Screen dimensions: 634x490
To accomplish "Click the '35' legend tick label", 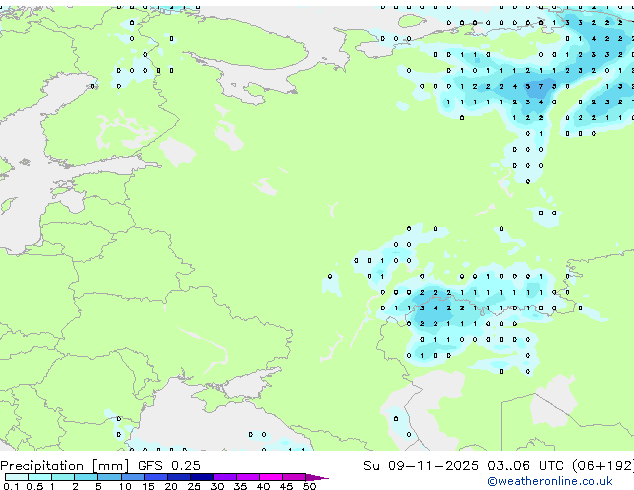I will click(x=240, y=486).
